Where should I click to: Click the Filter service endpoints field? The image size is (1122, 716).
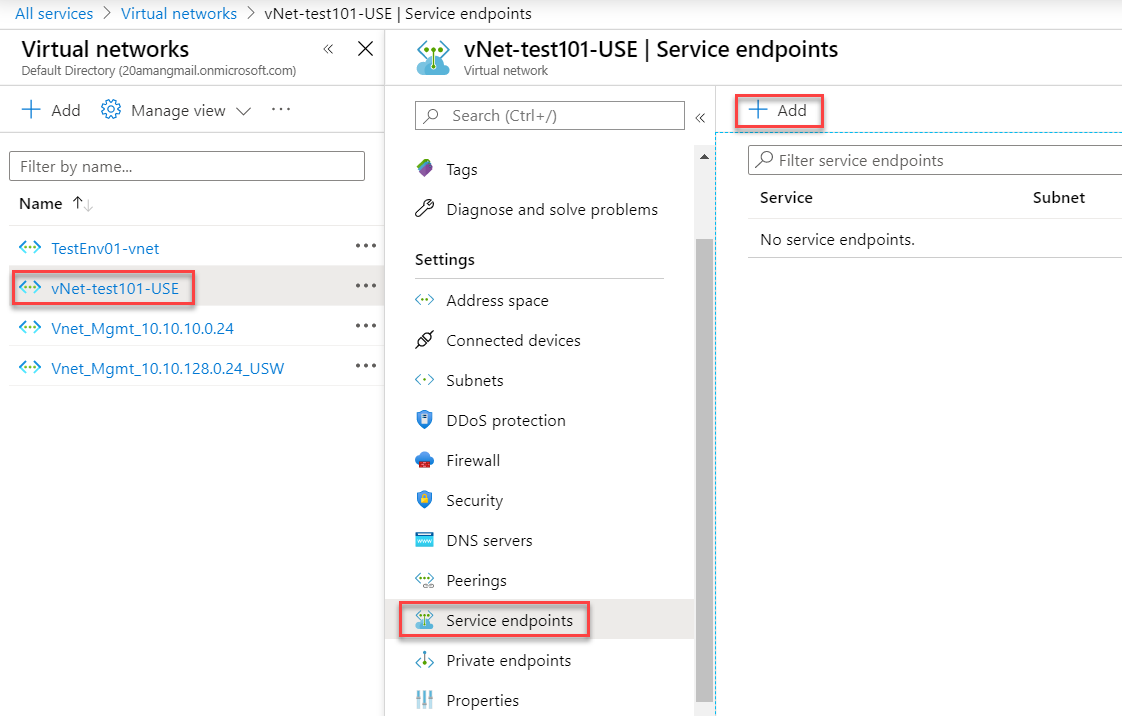click(x=935, y=160)
